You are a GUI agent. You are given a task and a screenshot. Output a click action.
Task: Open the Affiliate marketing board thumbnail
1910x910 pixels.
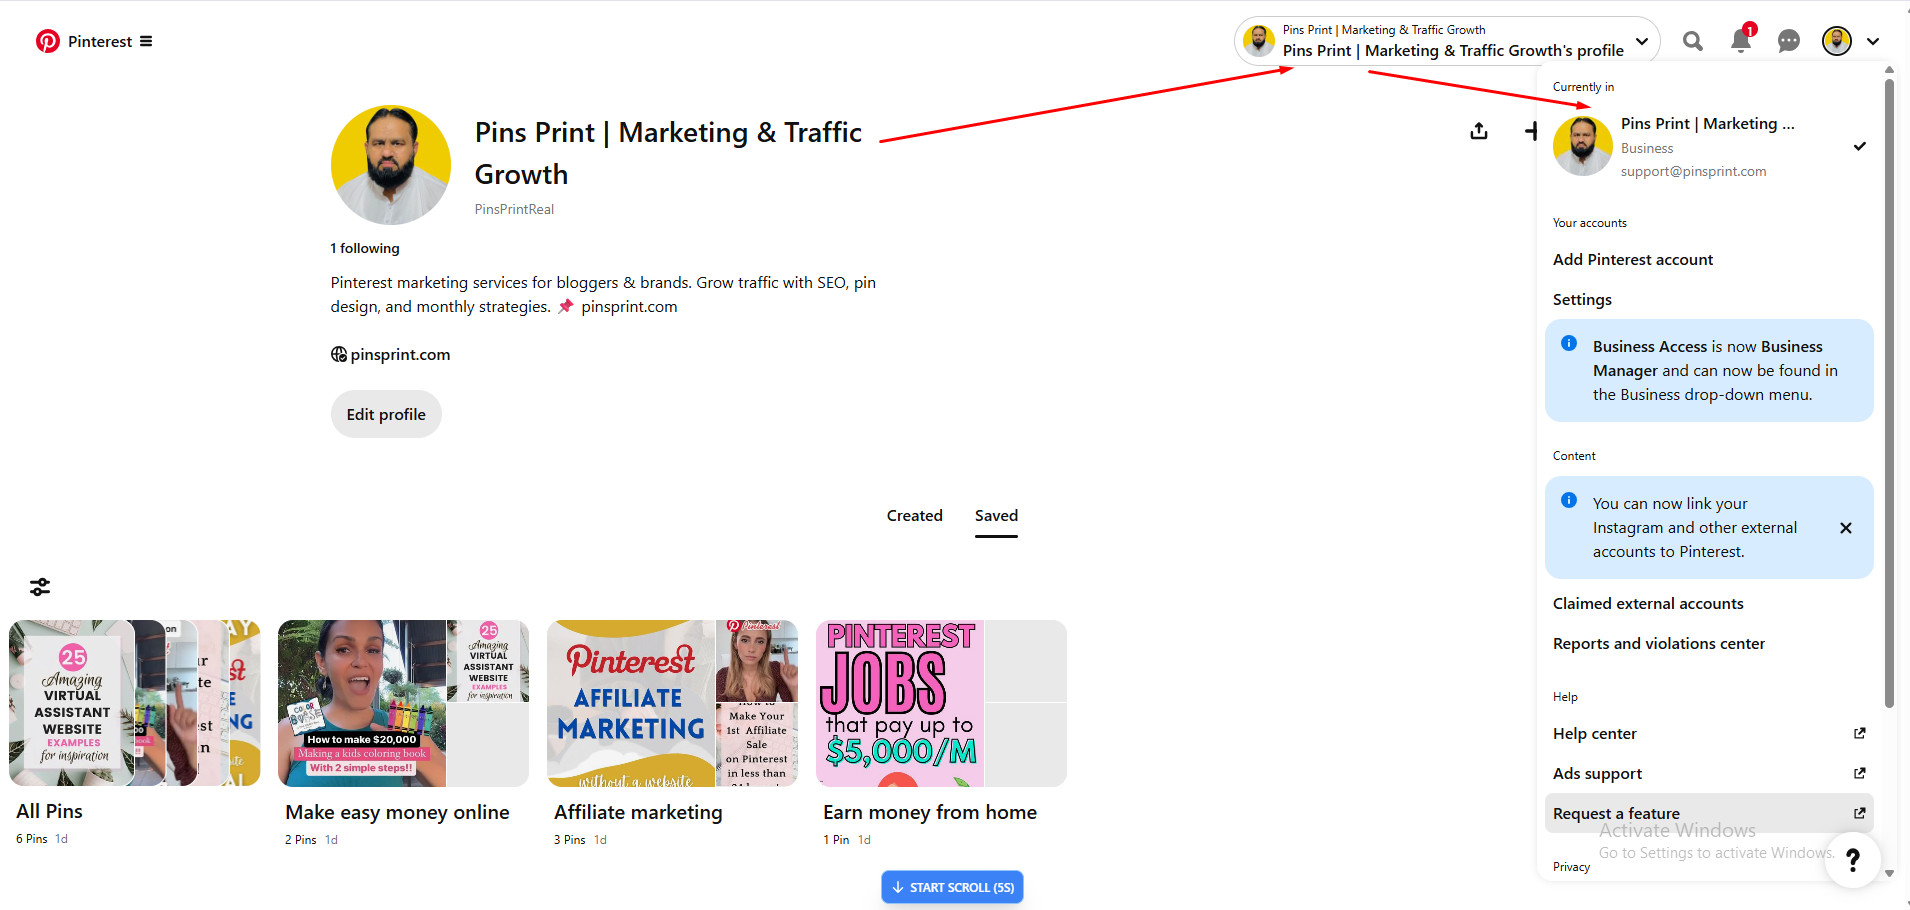(672, 703)
